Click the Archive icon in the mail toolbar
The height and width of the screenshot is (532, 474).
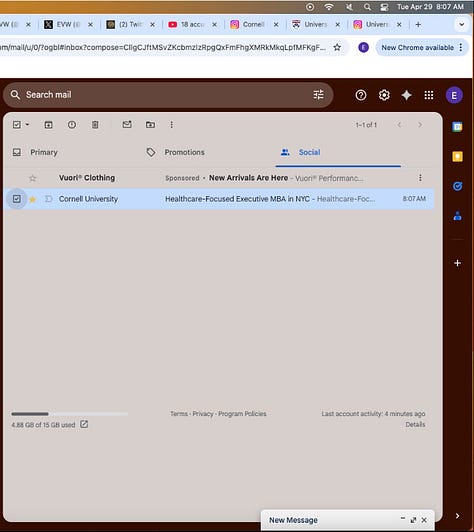click(x=49, y=125)
